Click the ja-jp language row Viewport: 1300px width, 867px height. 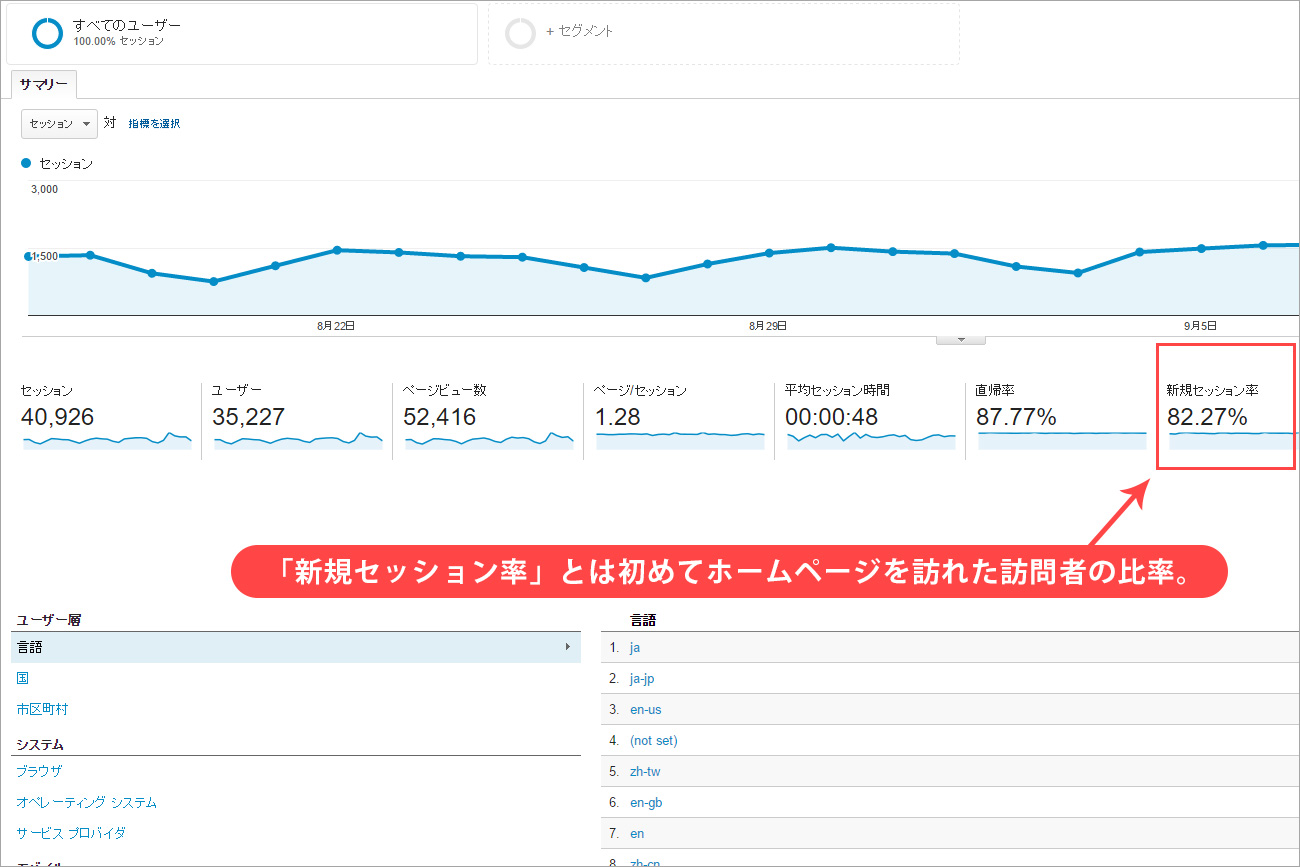point(950,678)
